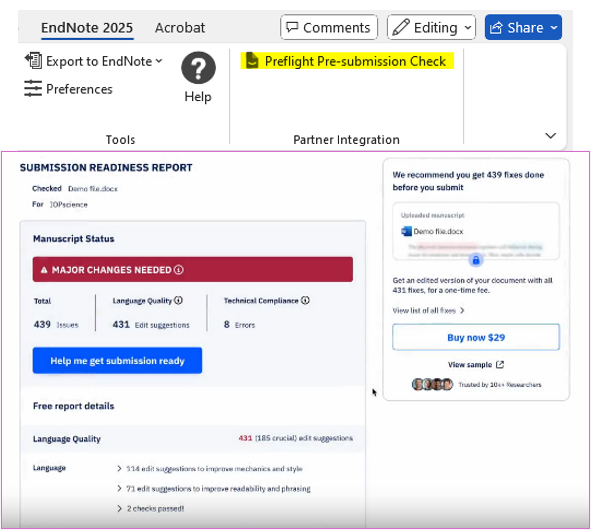
Task: Open Preferences sliders icon
Action: pyautogui.click(x=33, y=88)
